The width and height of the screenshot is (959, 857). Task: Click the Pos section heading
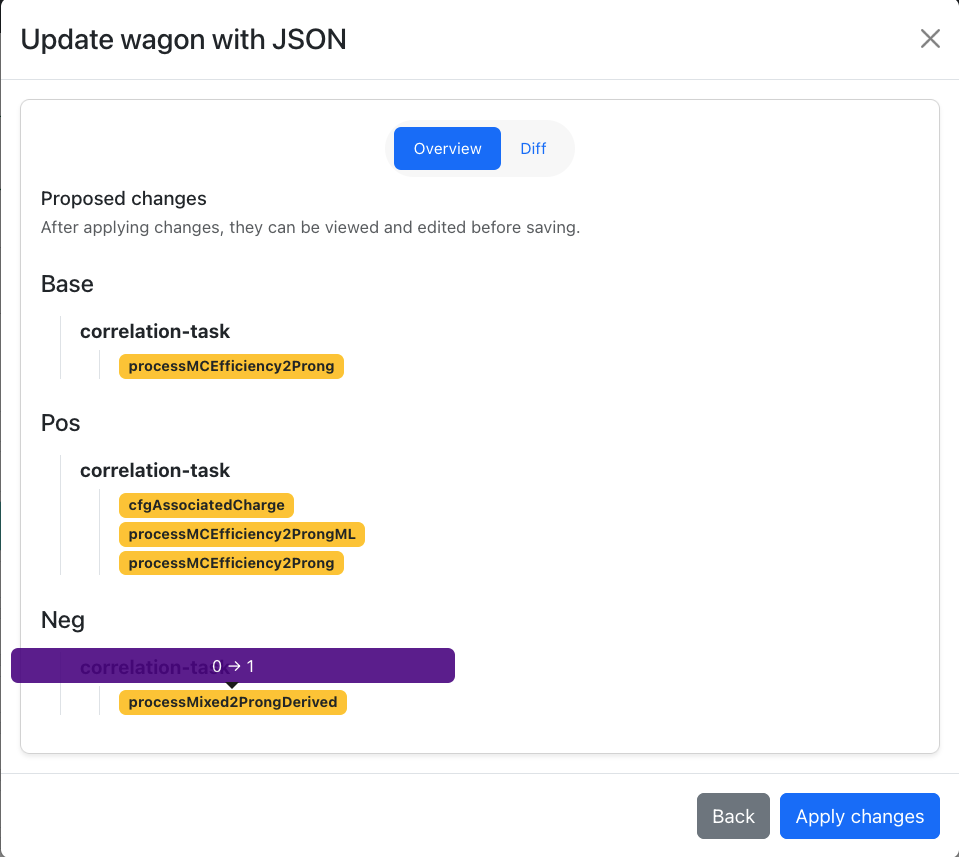61,423
